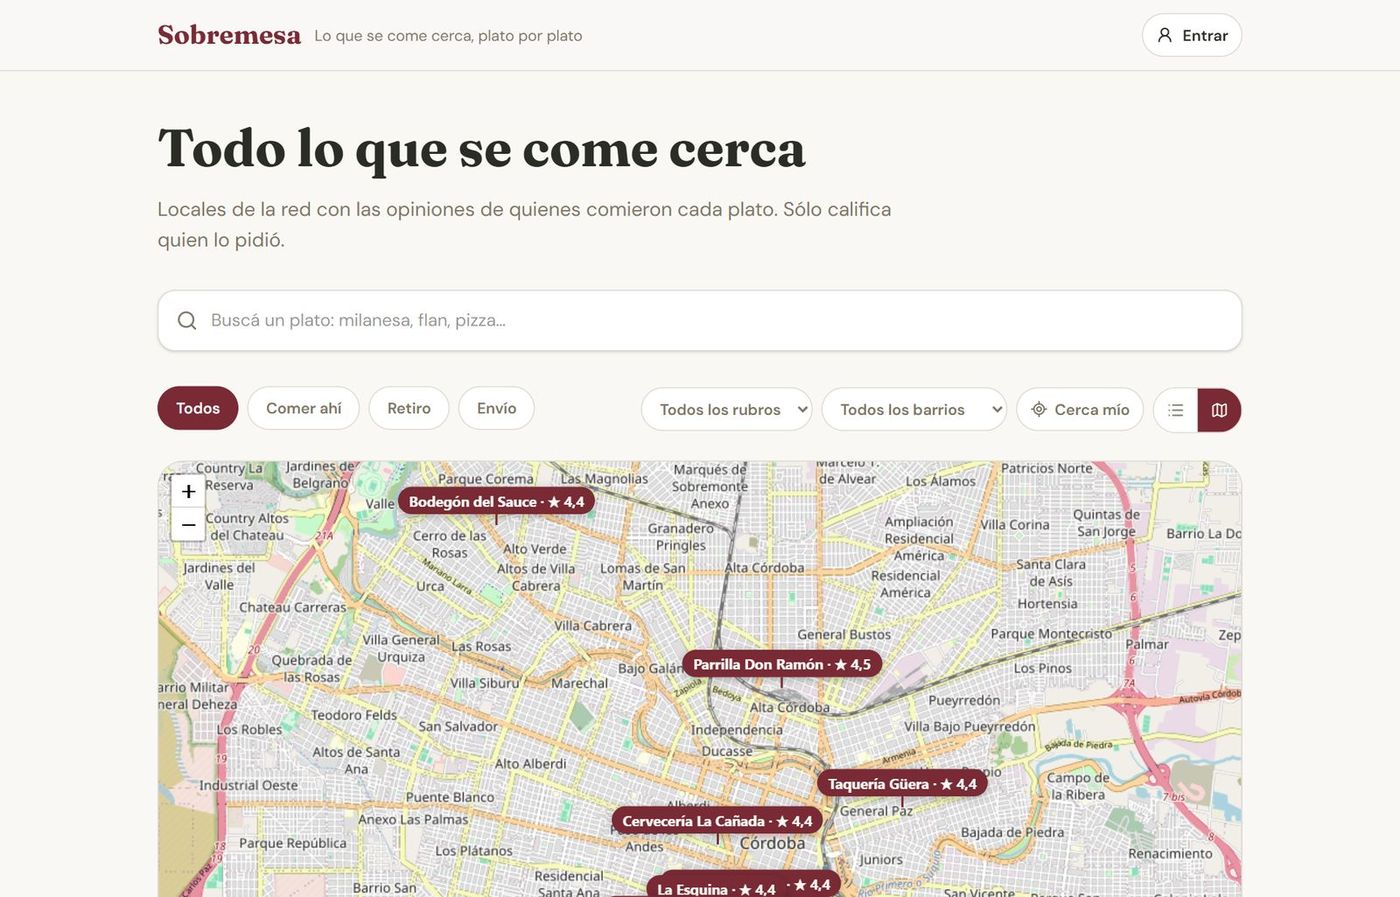Viewport: 1400px width, 897px height.
Task: Open the Todos los barrios dropdown
Action: click(914, 409)
